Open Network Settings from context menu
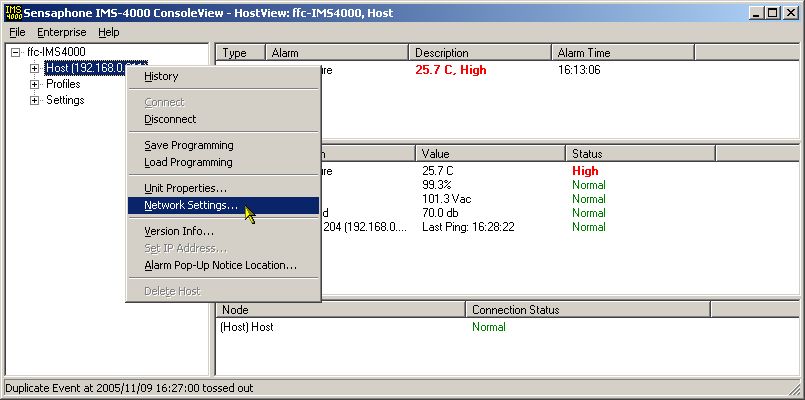The height and width of the screenshot is (400, 805). point(223,205)
